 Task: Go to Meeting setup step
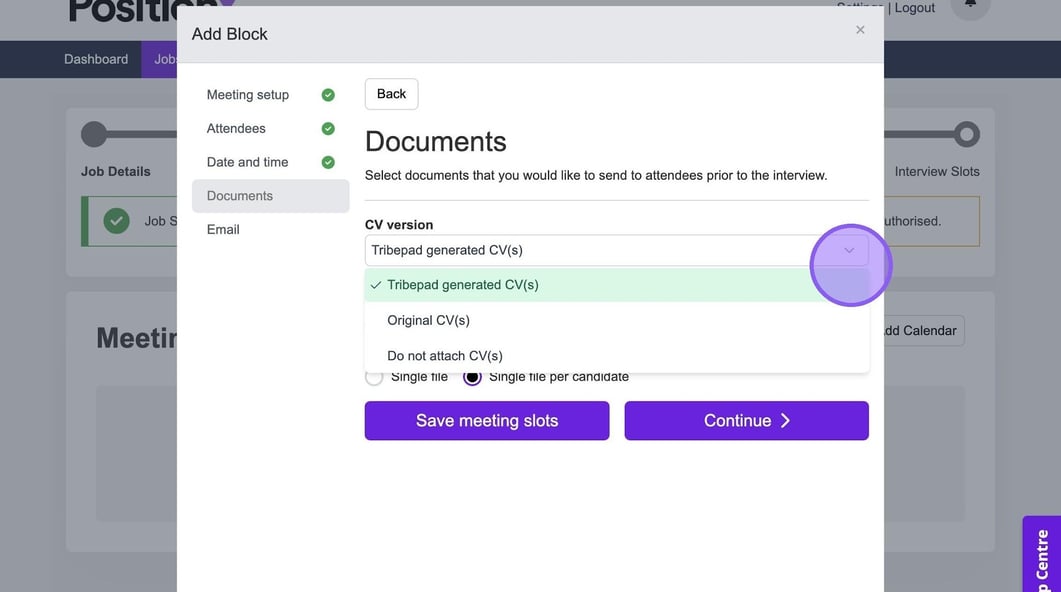(x=247, y=95)
